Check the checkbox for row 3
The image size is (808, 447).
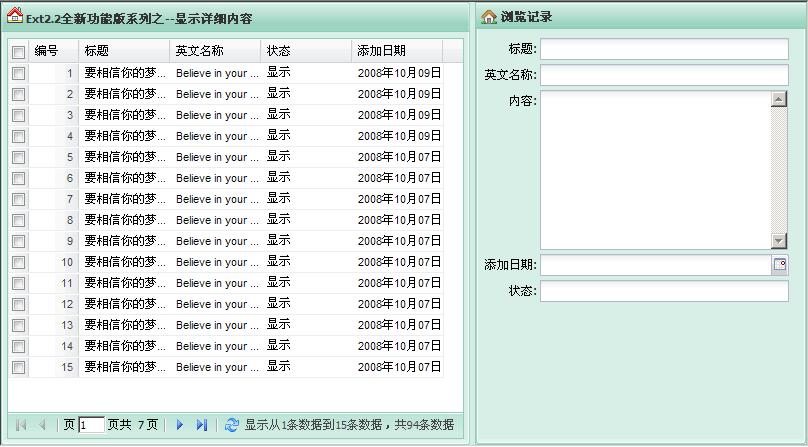click(19, 115)
